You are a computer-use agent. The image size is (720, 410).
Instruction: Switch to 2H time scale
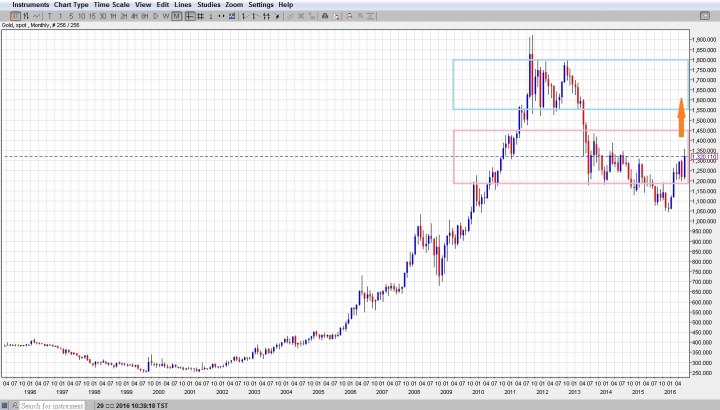click(x=124, y=16)
